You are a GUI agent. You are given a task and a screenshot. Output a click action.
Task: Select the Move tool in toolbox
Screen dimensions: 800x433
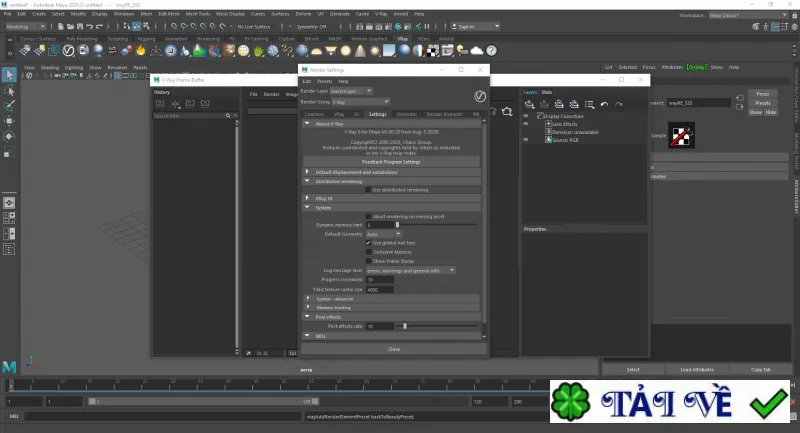tap(9, 121)
